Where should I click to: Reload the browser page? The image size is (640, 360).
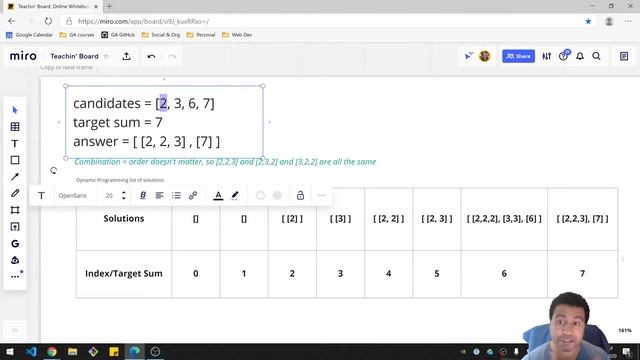coord(48,21)
